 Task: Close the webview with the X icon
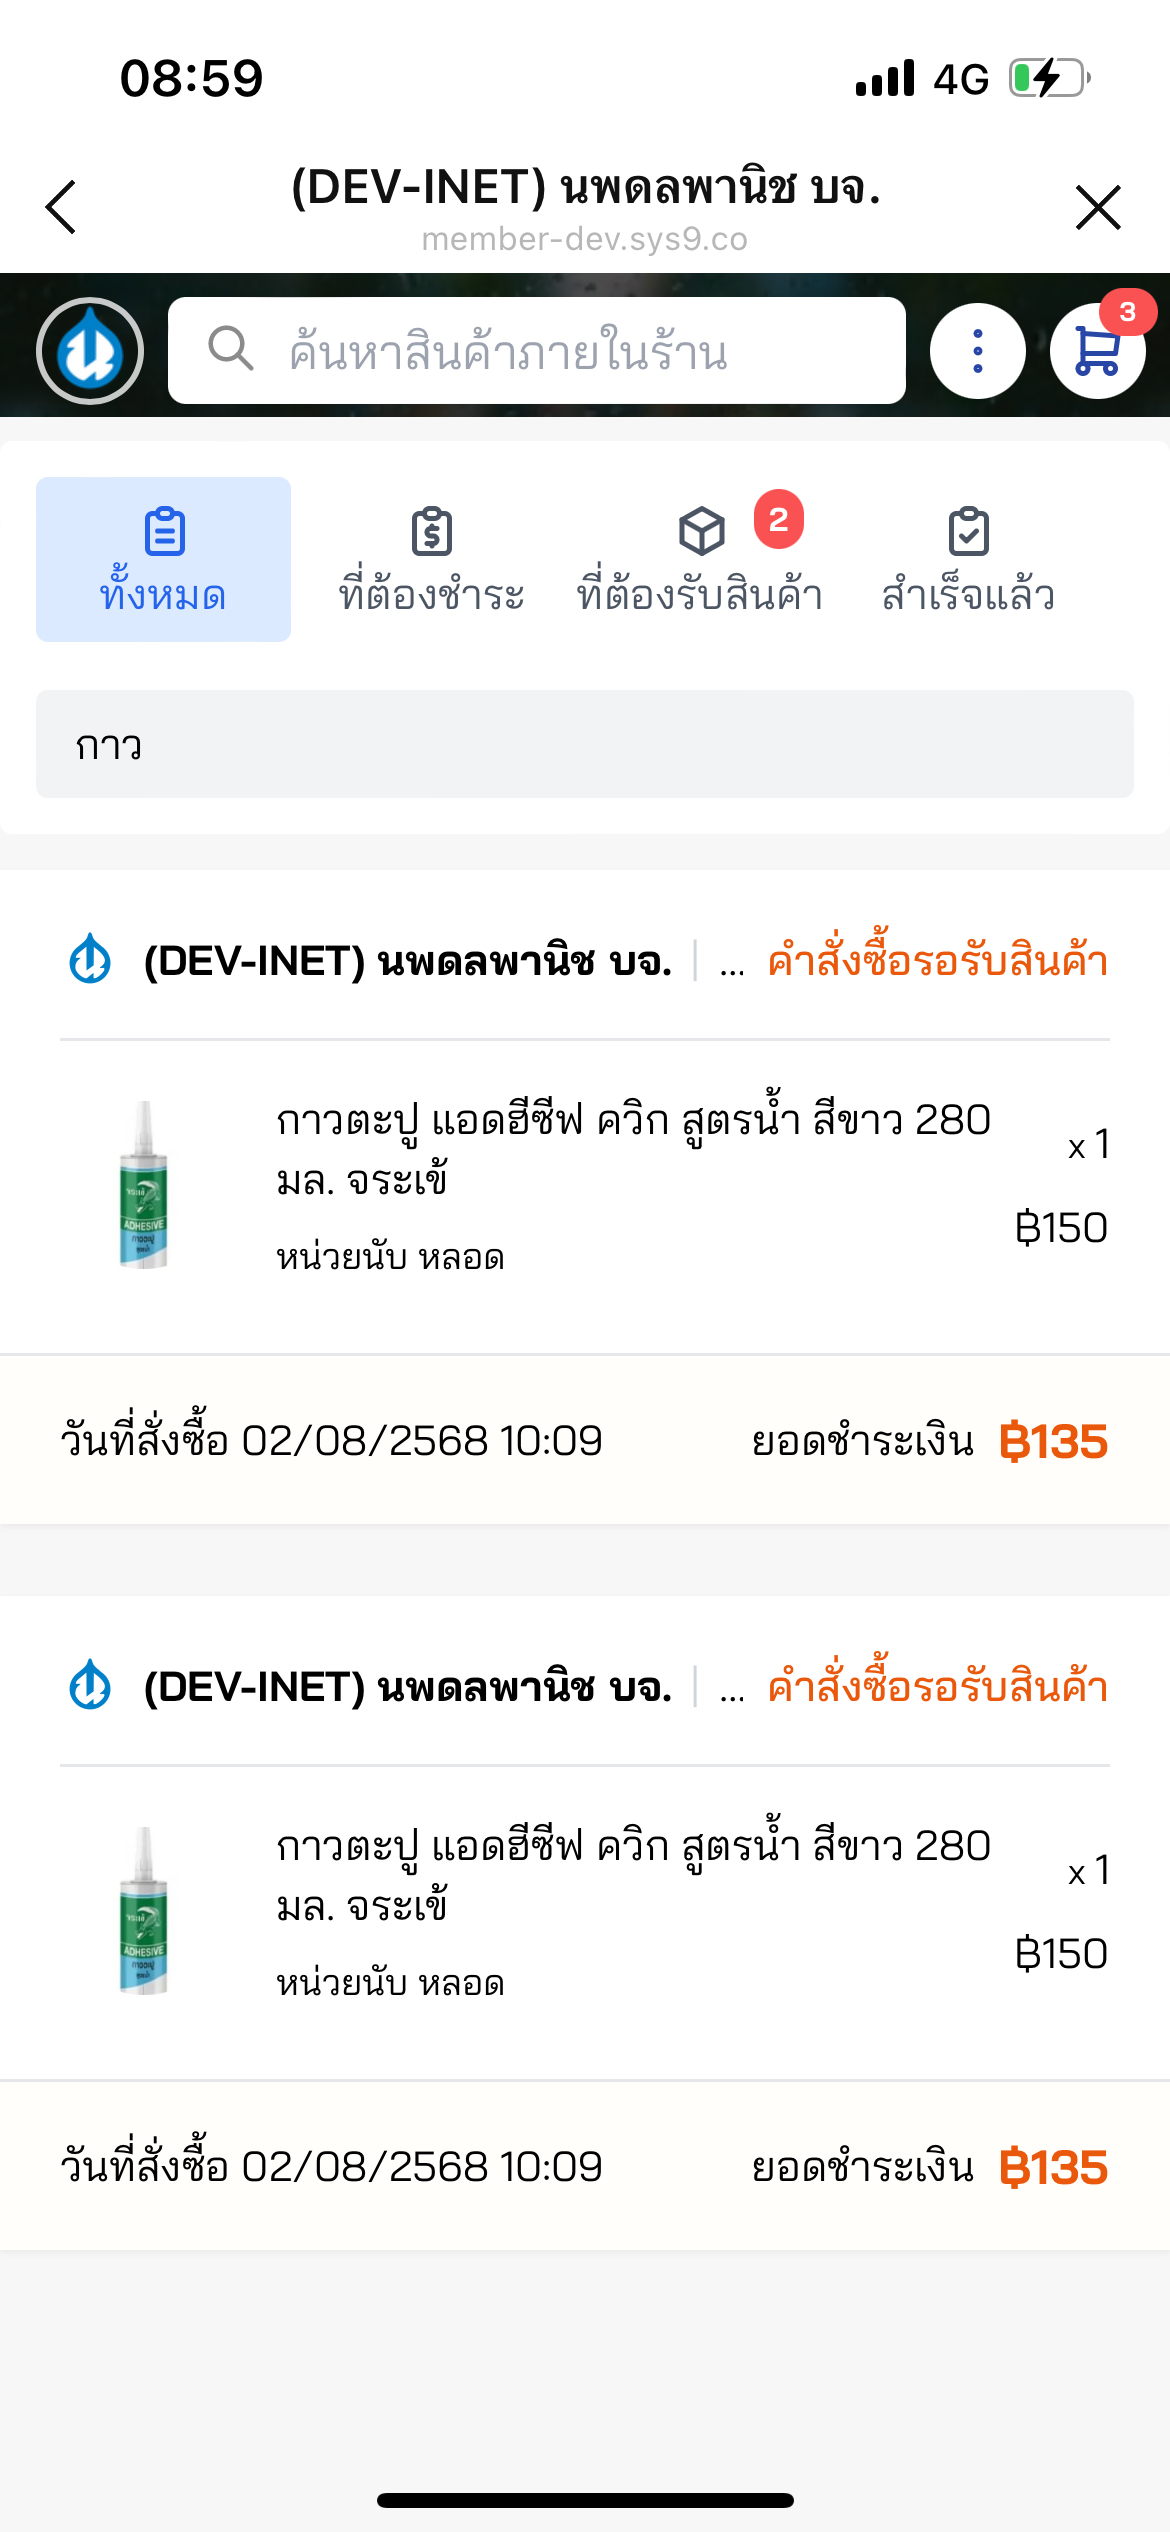(x=1097, y=207)
